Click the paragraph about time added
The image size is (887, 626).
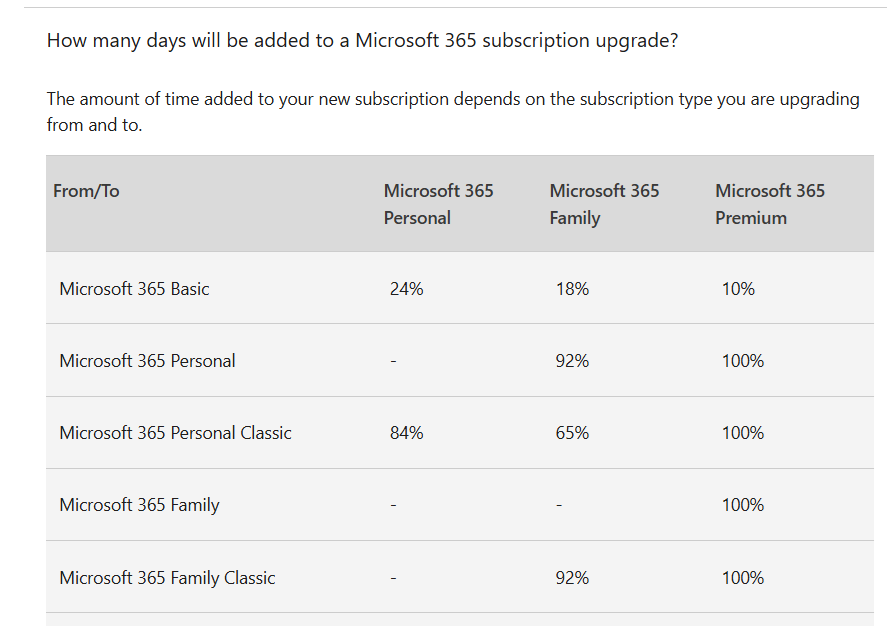pyautogui.click(x=452, y=112)
